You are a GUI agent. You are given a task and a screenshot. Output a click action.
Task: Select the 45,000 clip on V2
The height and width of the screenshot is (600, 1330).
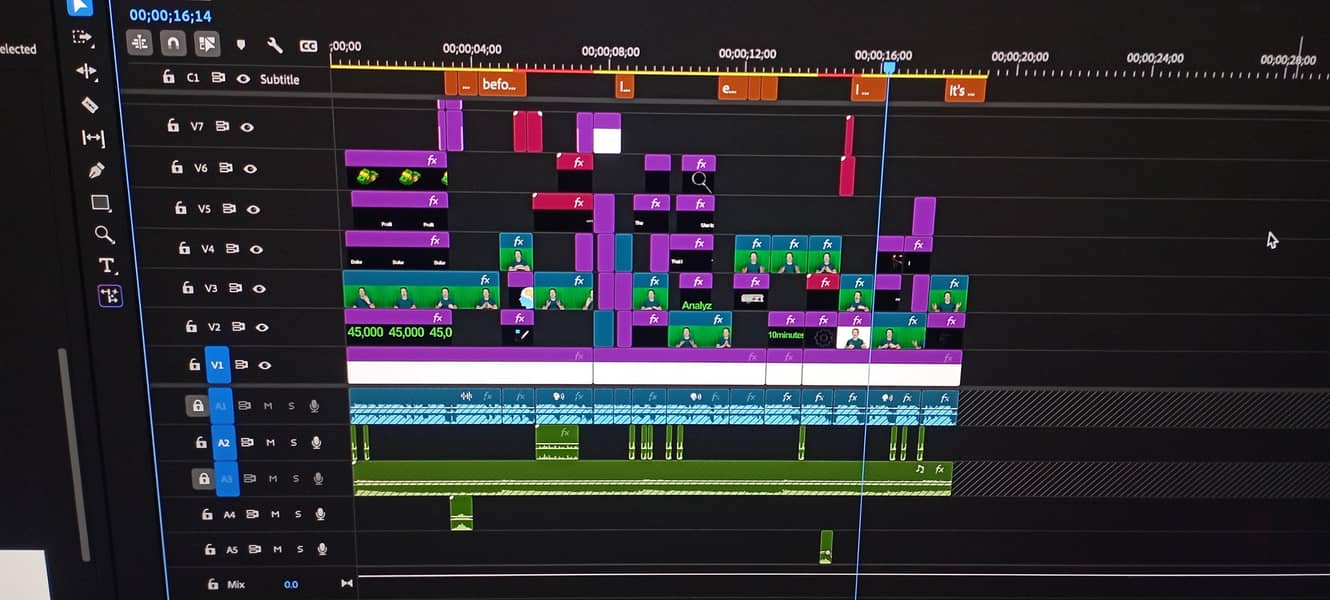coord(399,326)
